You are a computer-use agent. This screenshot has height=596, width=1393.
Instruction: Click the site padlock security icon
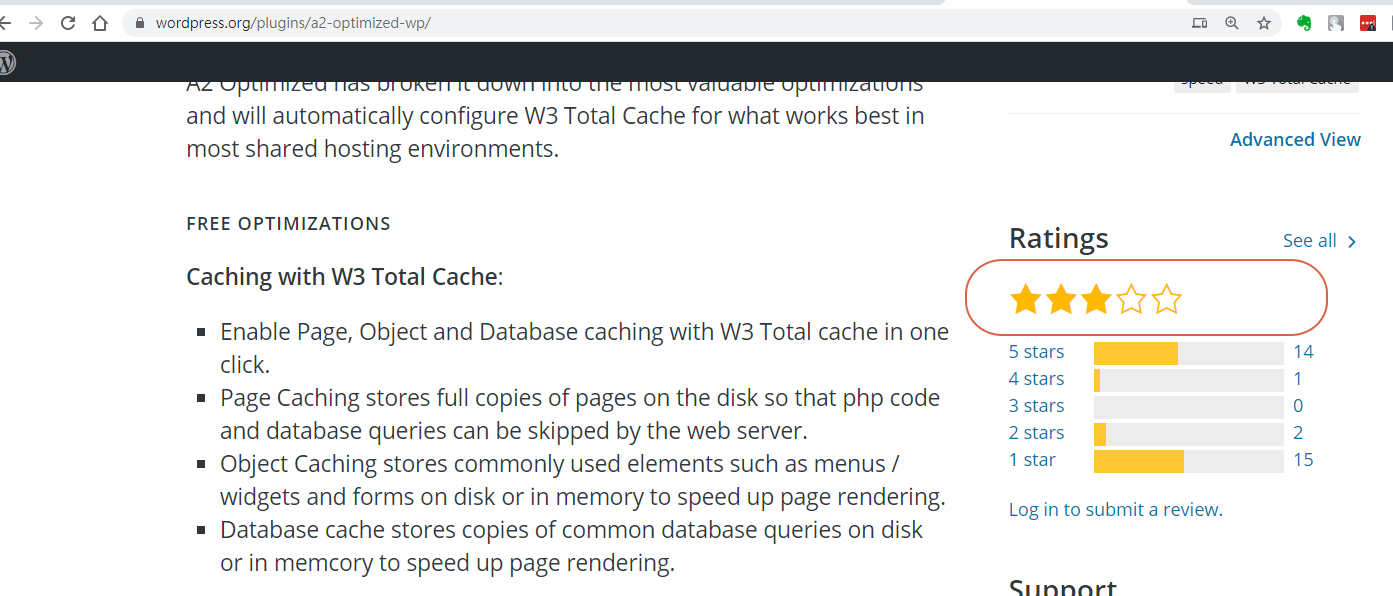click(140, 23)
